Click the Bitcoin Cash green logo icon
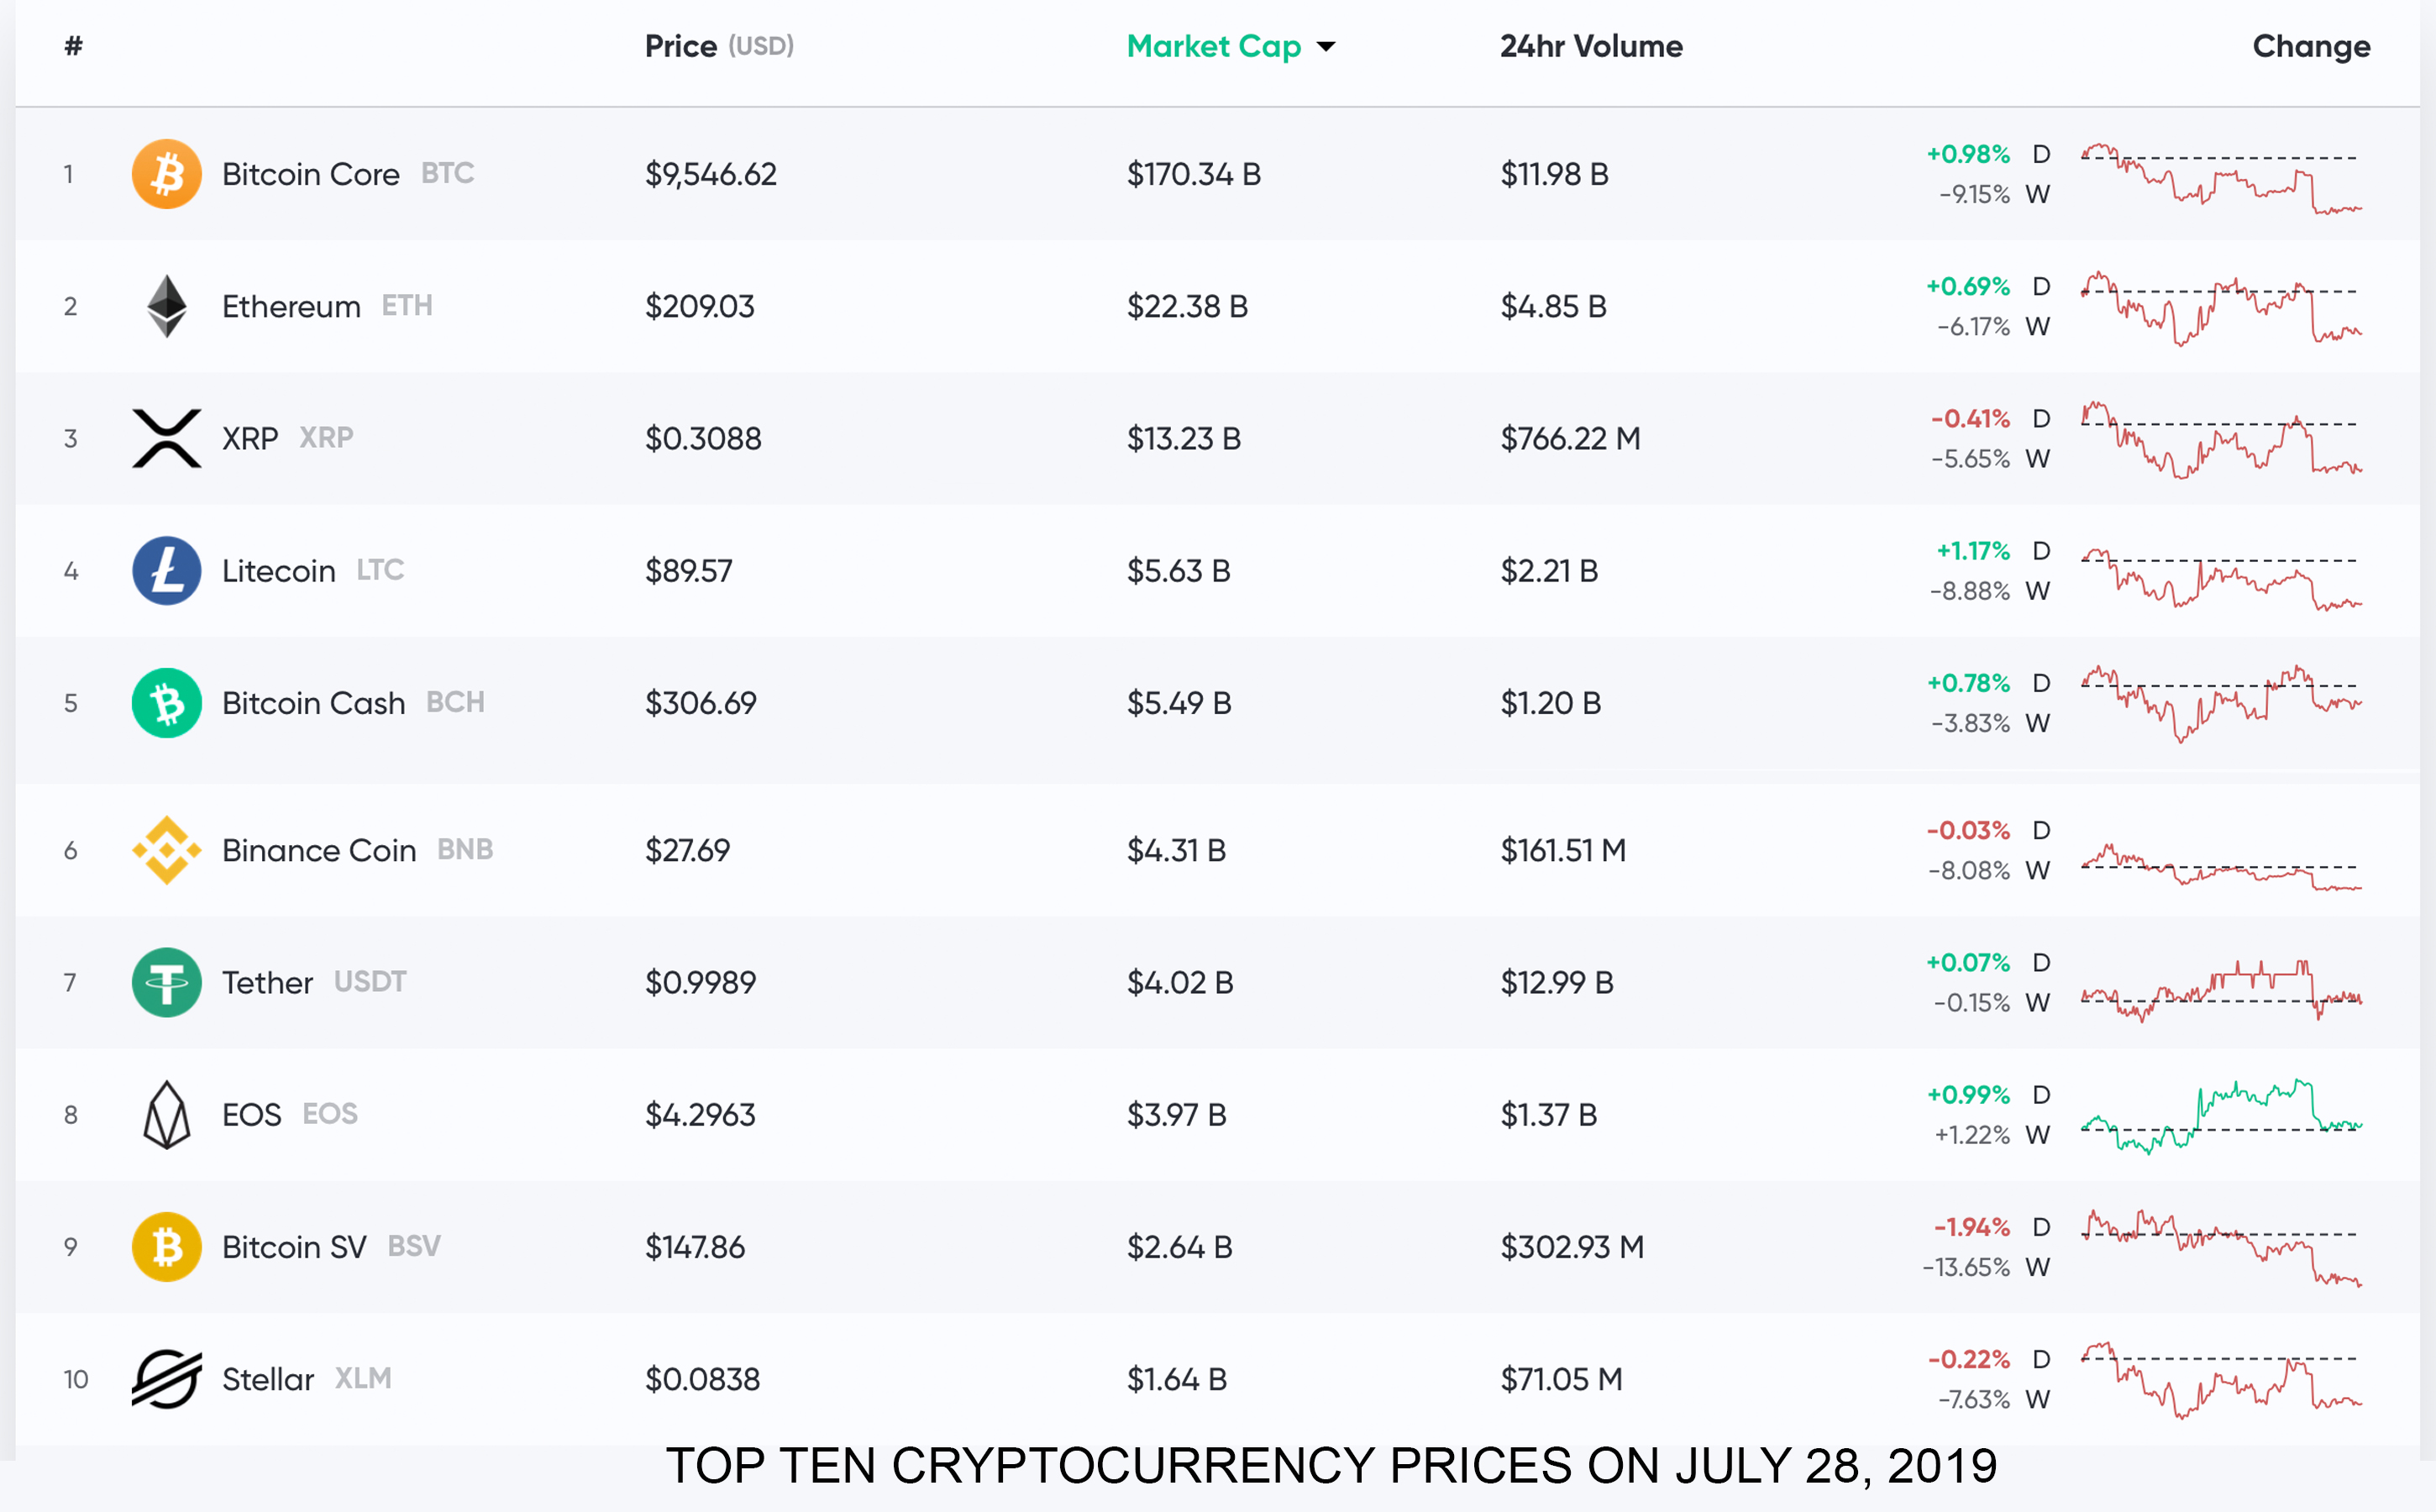The image size is (2436, 1512). point(166,703)
